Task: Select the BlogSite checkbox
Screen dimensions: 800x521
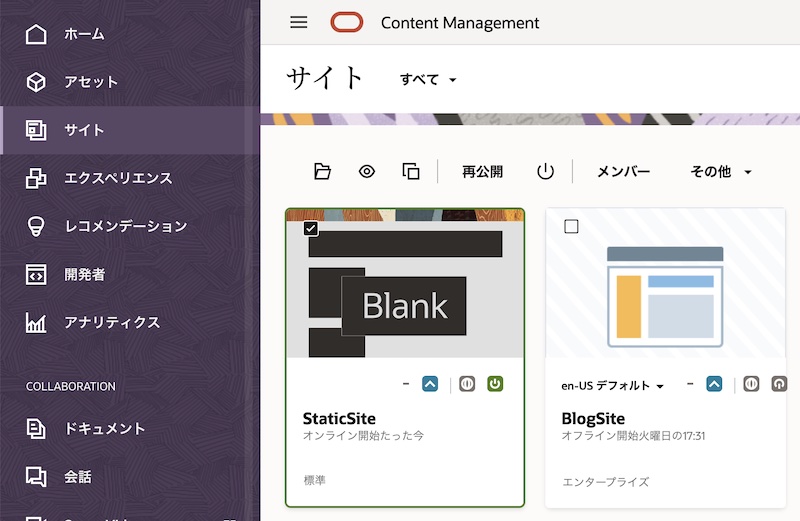Action: [571, 227]
